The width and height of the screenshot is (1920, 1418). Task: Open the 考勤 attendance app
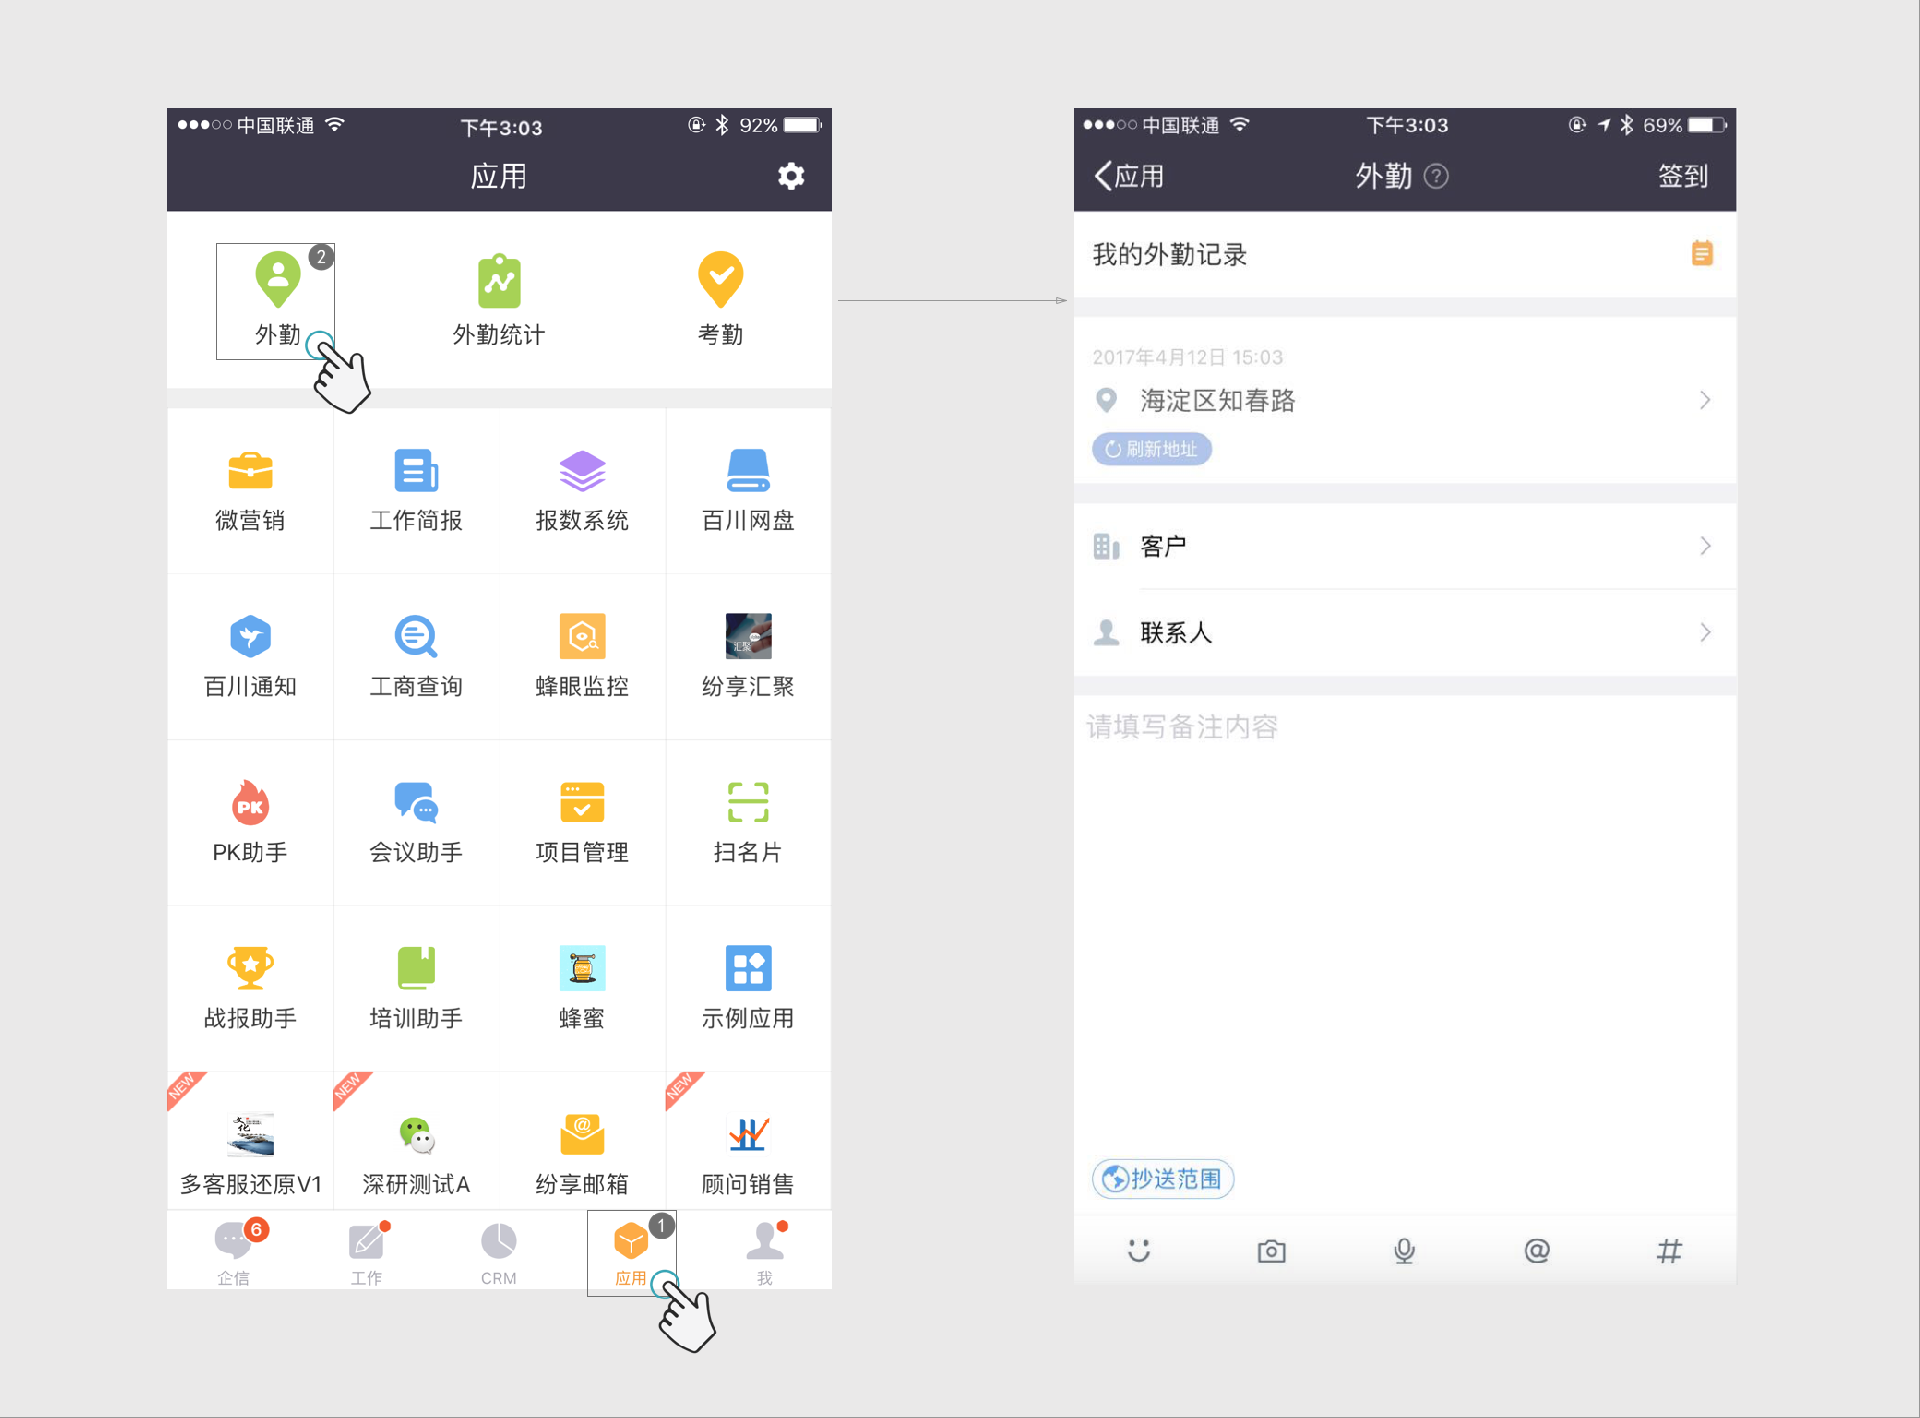click(720, 300)
